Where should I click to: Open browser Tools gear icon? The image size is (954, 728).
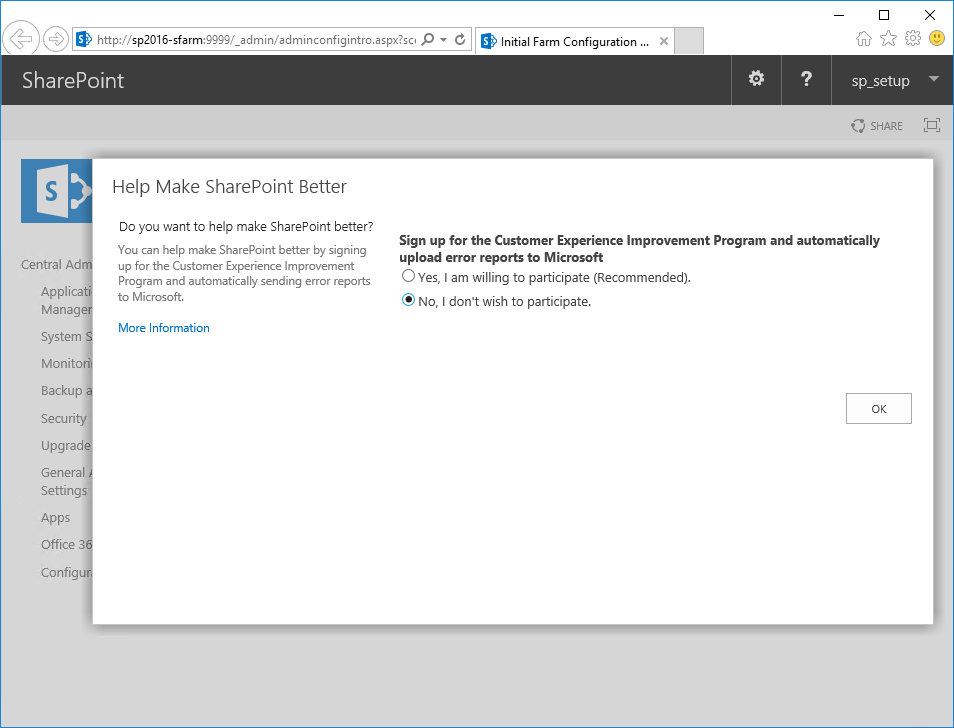point(913,39)
